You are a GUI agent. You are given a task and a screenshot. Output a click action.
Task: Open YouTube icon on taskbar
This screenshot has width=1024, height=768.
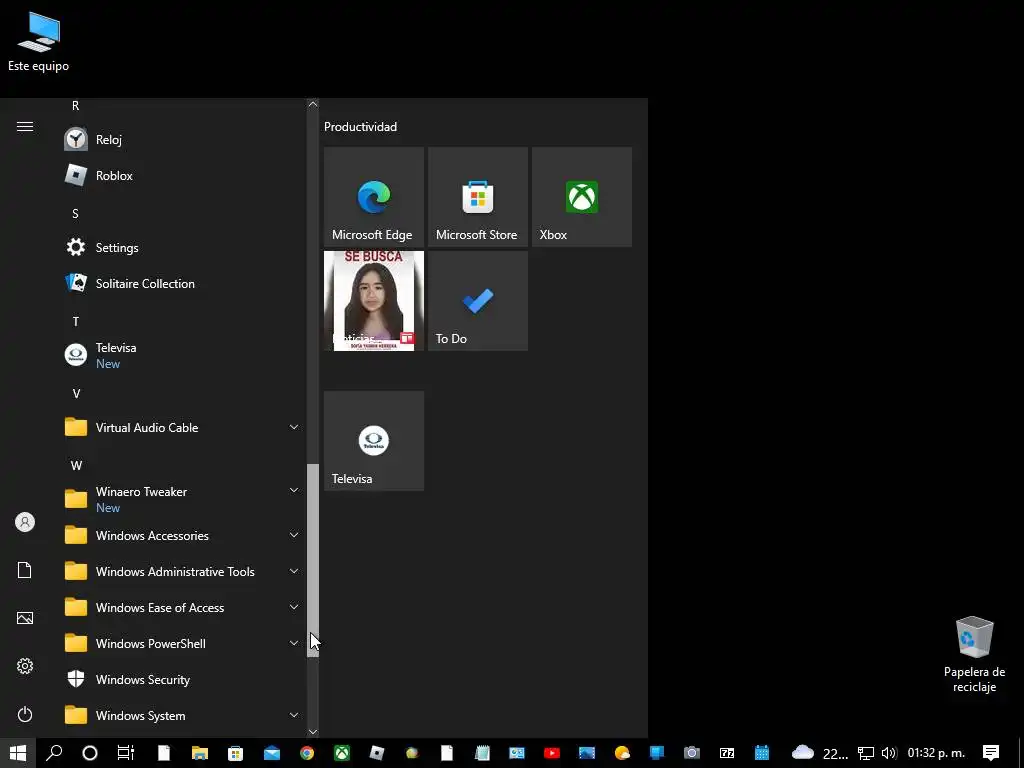(x=552, y=753)
